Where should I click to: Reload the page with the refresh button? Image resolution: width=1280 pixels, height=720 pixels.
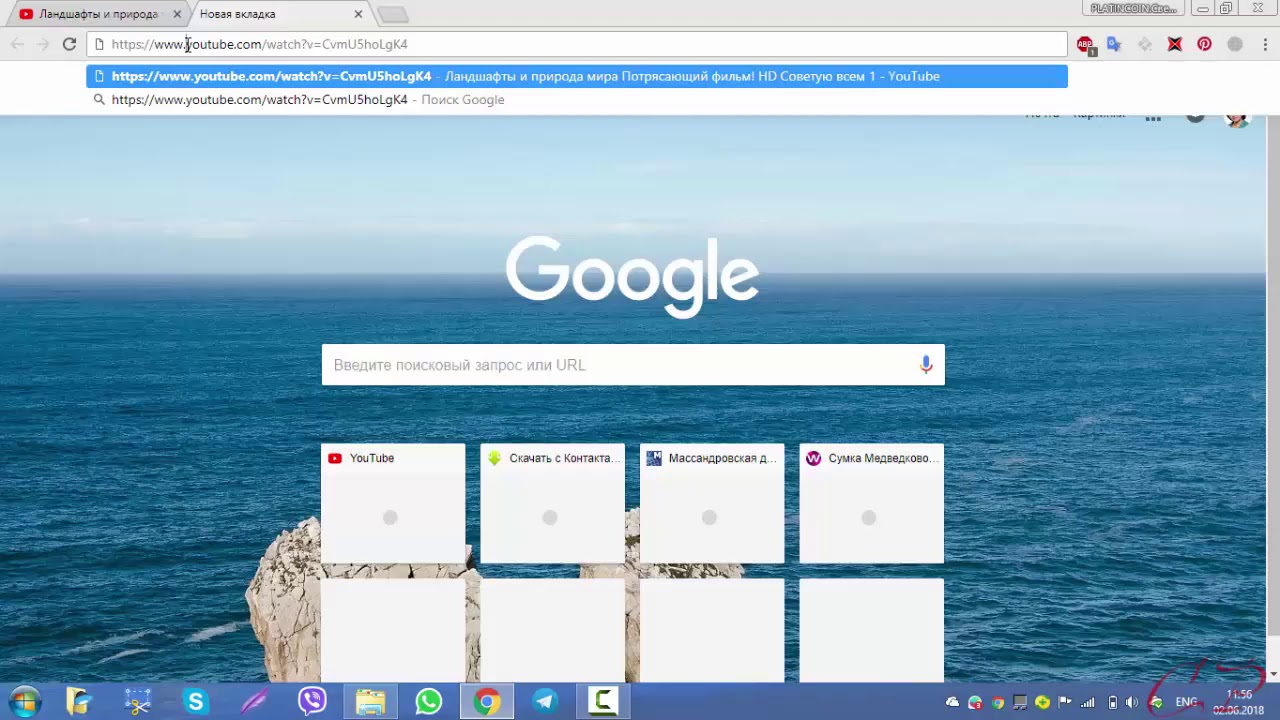tap(69, 44)
